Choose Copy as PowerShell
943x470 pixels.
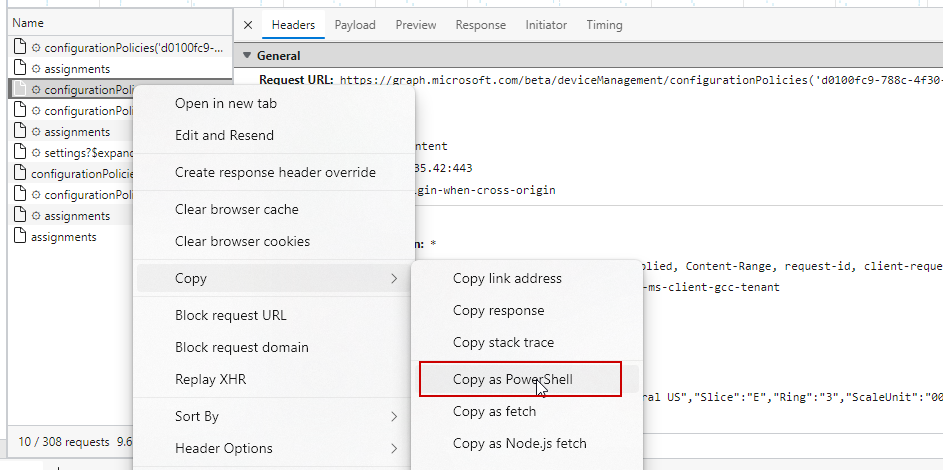pos(512,379)
